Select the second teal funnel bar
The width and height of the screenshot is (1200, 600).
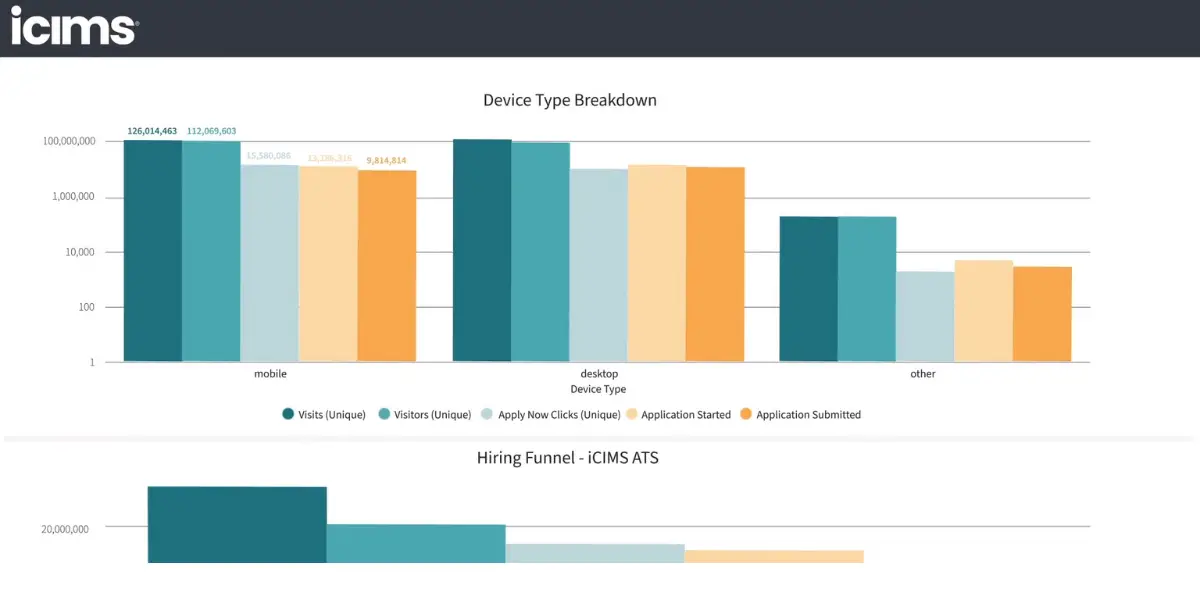pos(416,544)
